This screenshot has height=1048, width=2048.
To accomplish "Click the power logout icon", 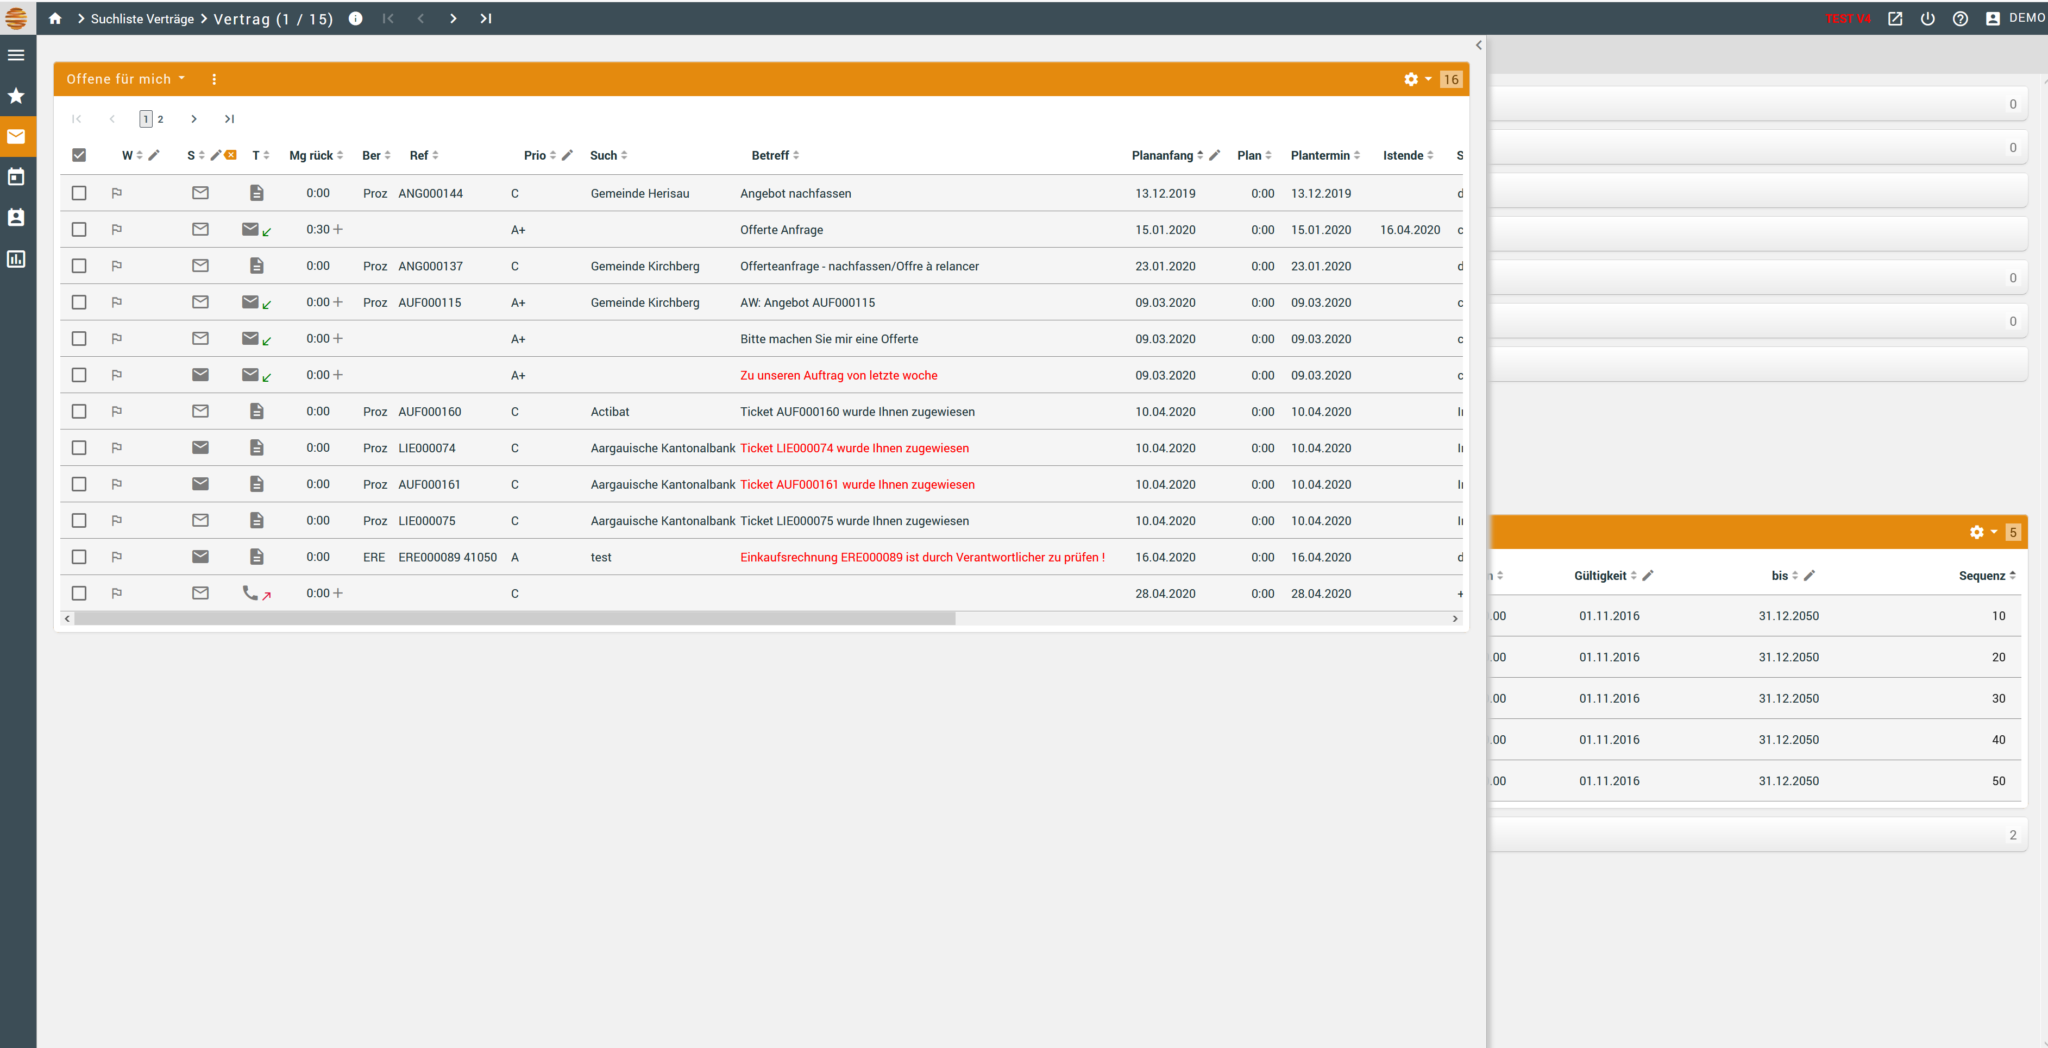I will (1928, 18).
